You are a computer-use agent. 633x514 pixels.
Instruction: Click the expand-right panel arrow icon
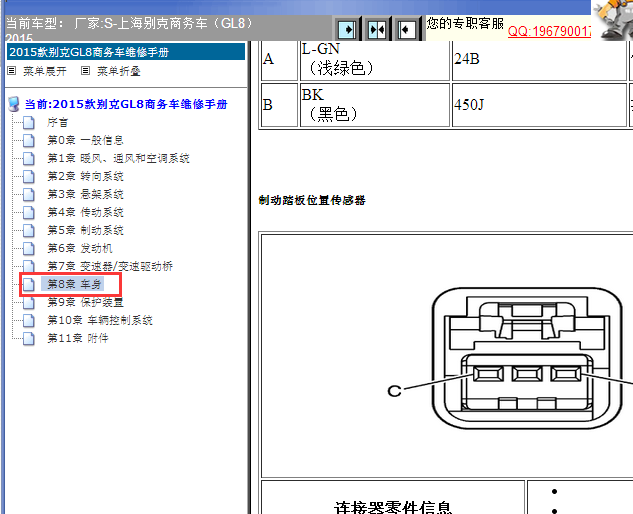click(347, 29)
